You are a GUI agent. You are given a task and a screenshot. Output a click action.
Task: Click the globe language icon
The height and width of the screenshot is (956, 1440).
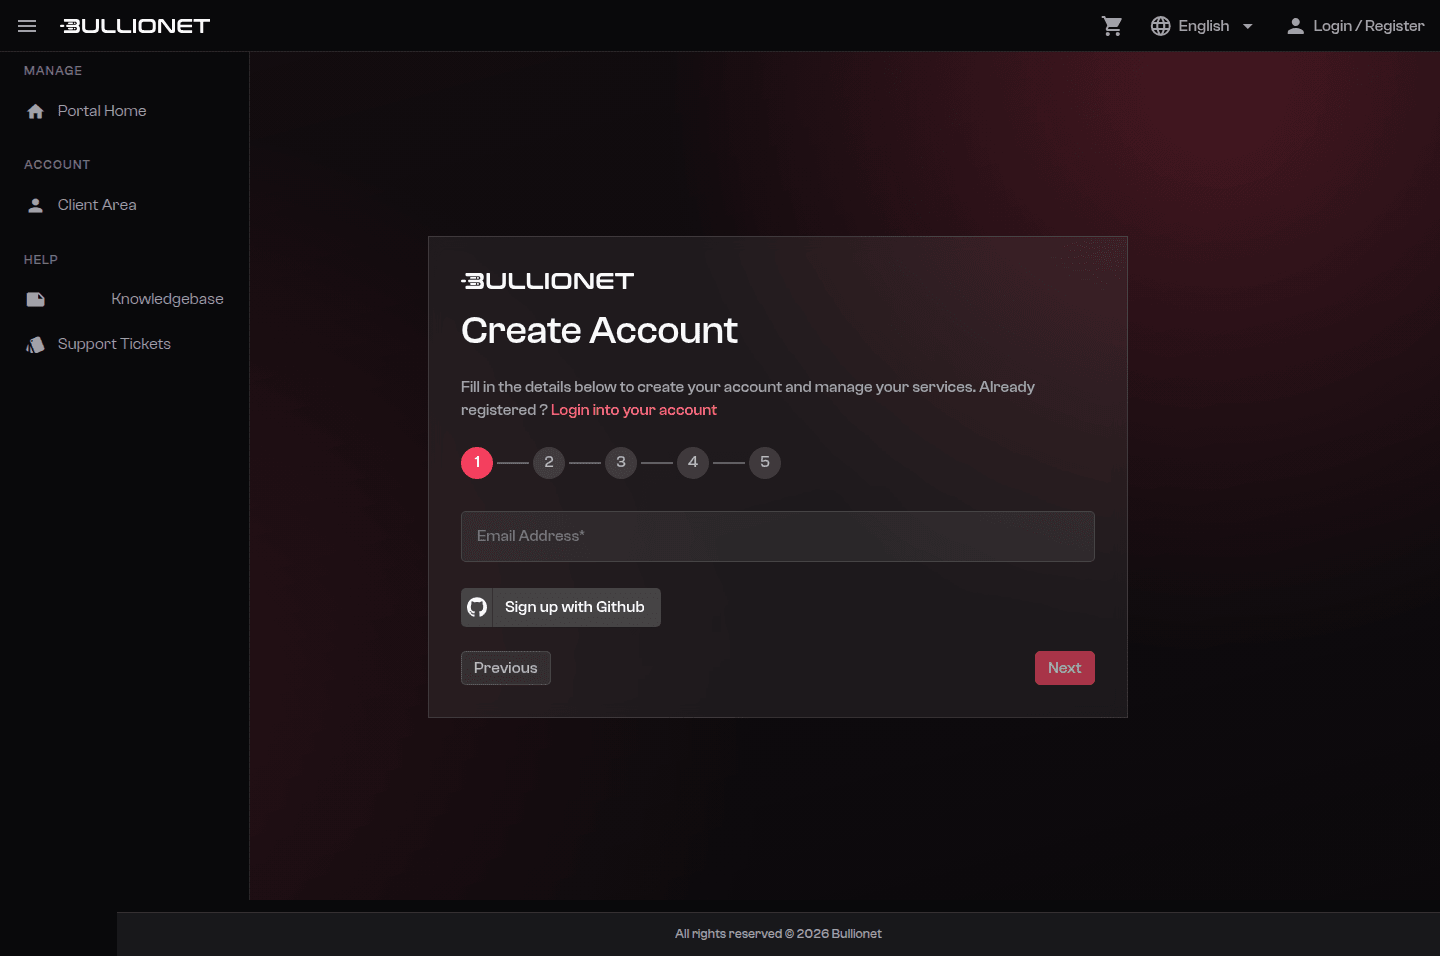(1160, 26)
